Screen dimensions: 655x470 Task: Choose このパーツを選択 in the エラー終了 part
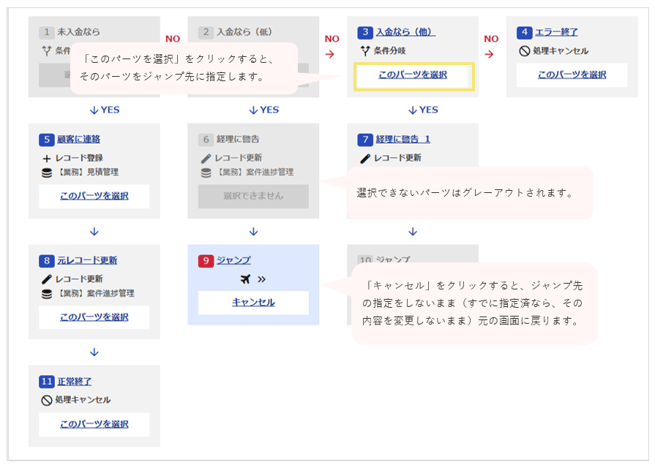pos(572,75)
